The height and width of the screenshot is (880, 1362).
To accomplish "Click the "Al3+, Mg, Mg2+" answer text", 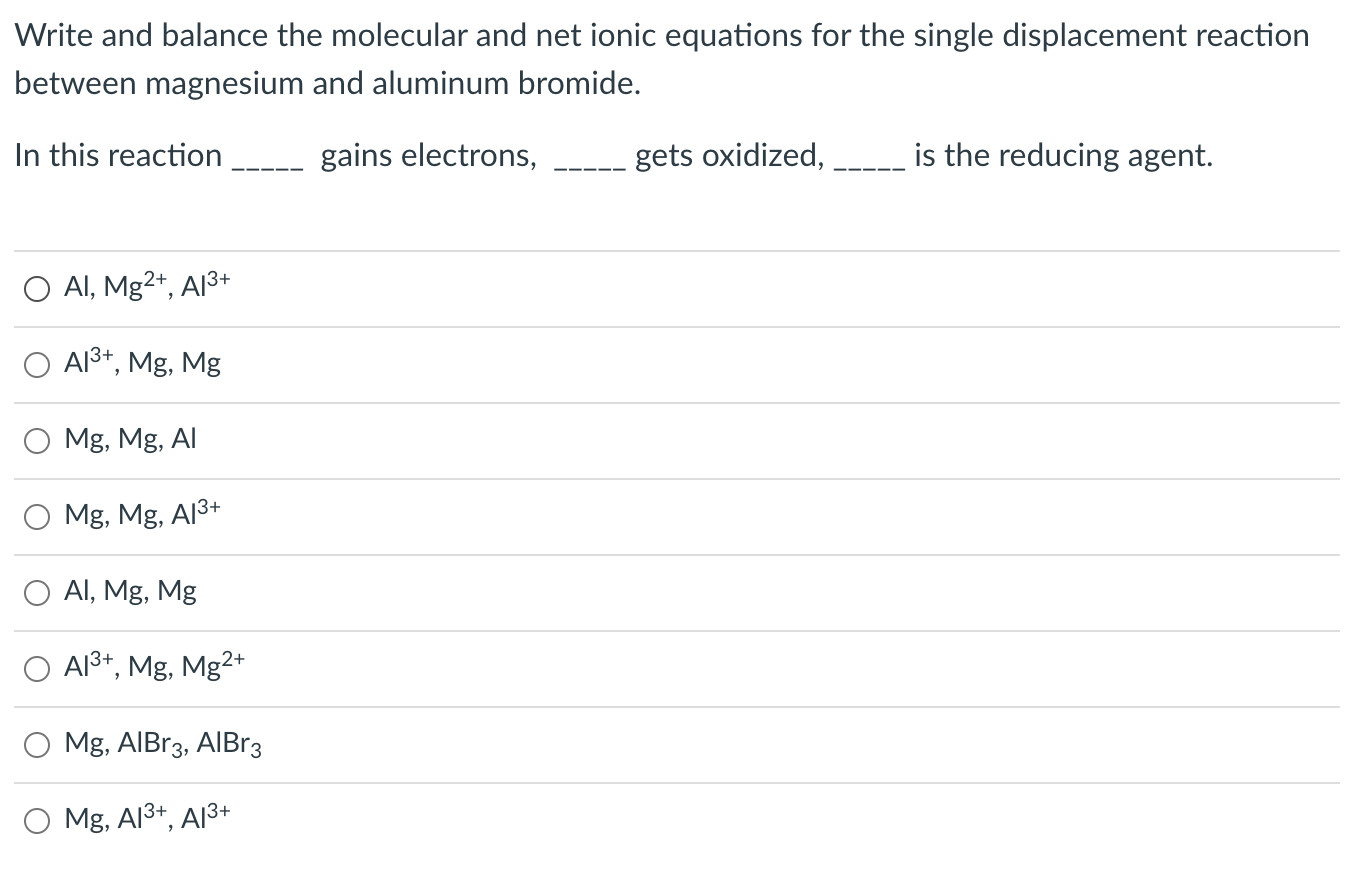I will point(155,666).
